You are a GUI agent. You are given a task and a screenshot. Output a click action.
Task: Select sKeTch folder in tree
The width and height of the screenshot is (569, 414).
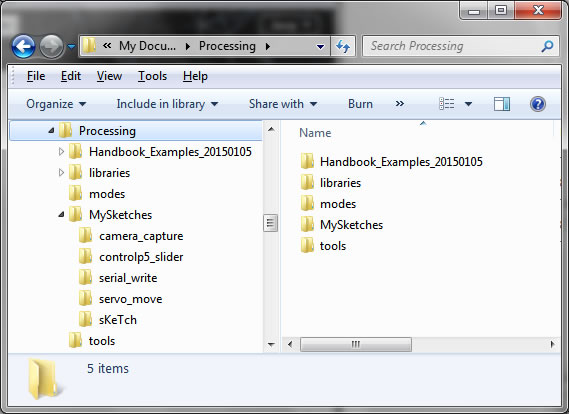pyautogui.click(x=118, y=320)
